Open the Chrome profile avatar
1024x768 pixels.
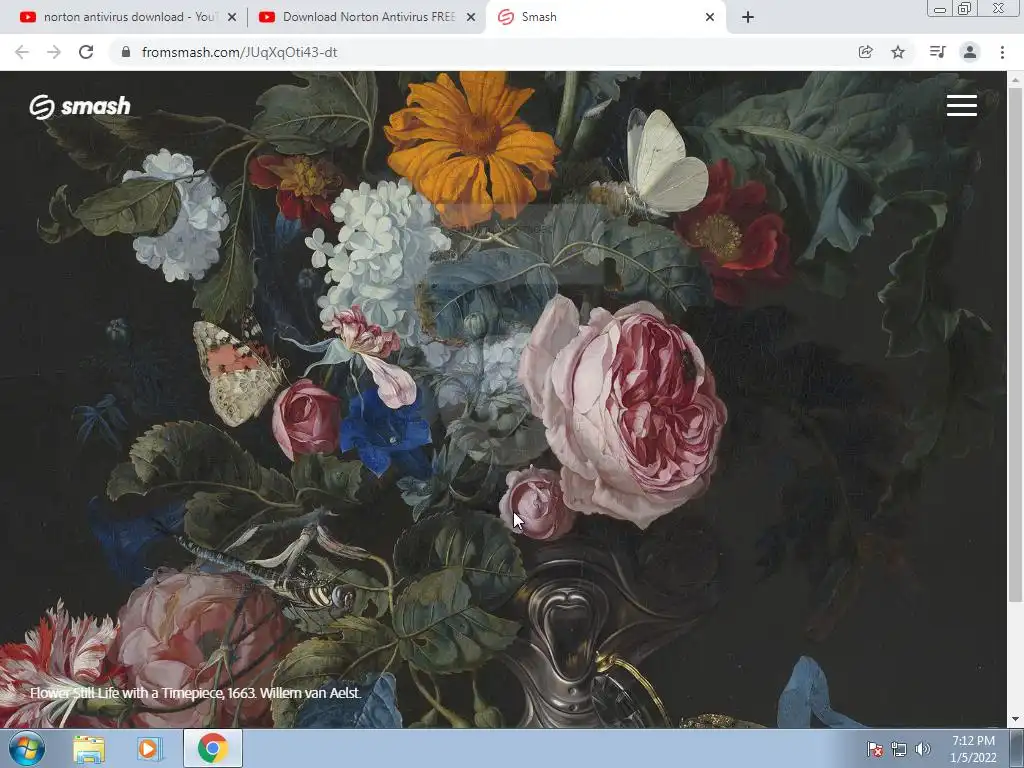pos(970,52)
